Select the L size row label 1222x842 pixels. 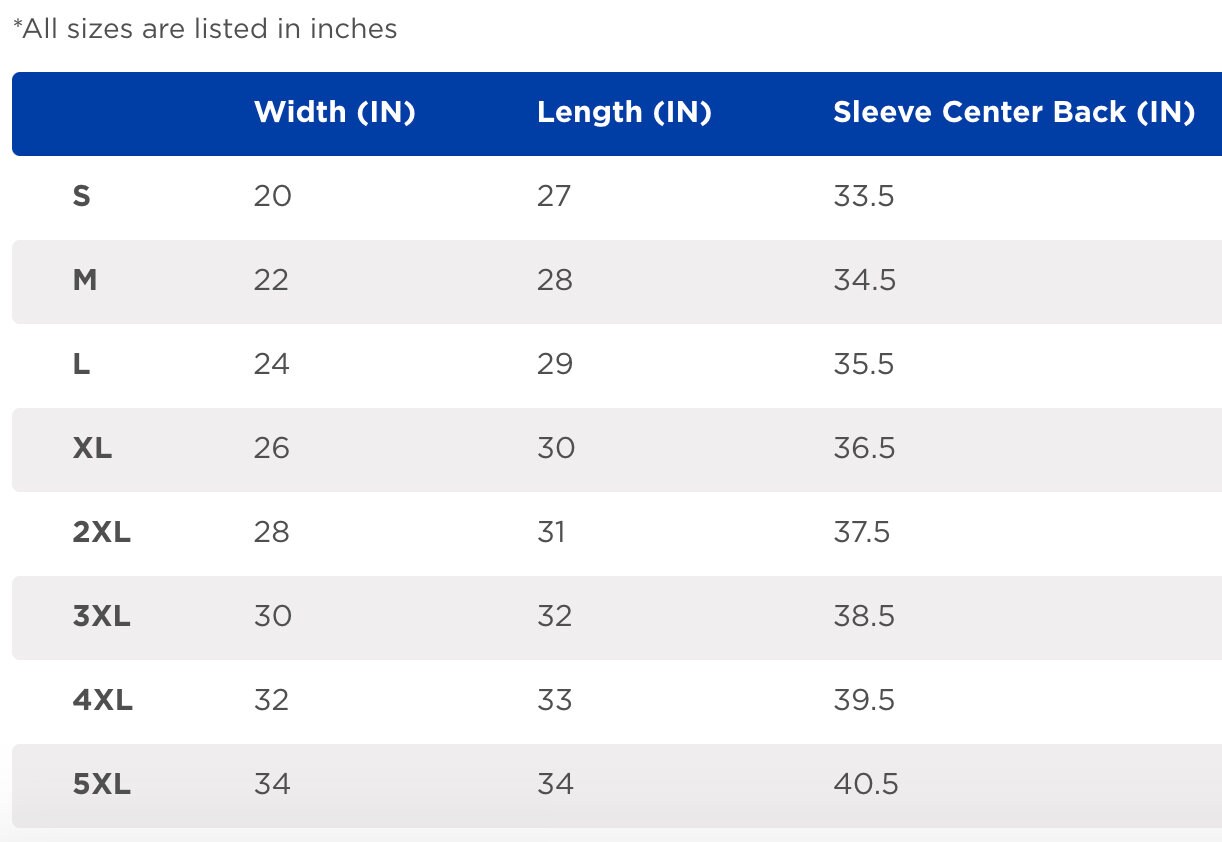click(x=82, y=364)
